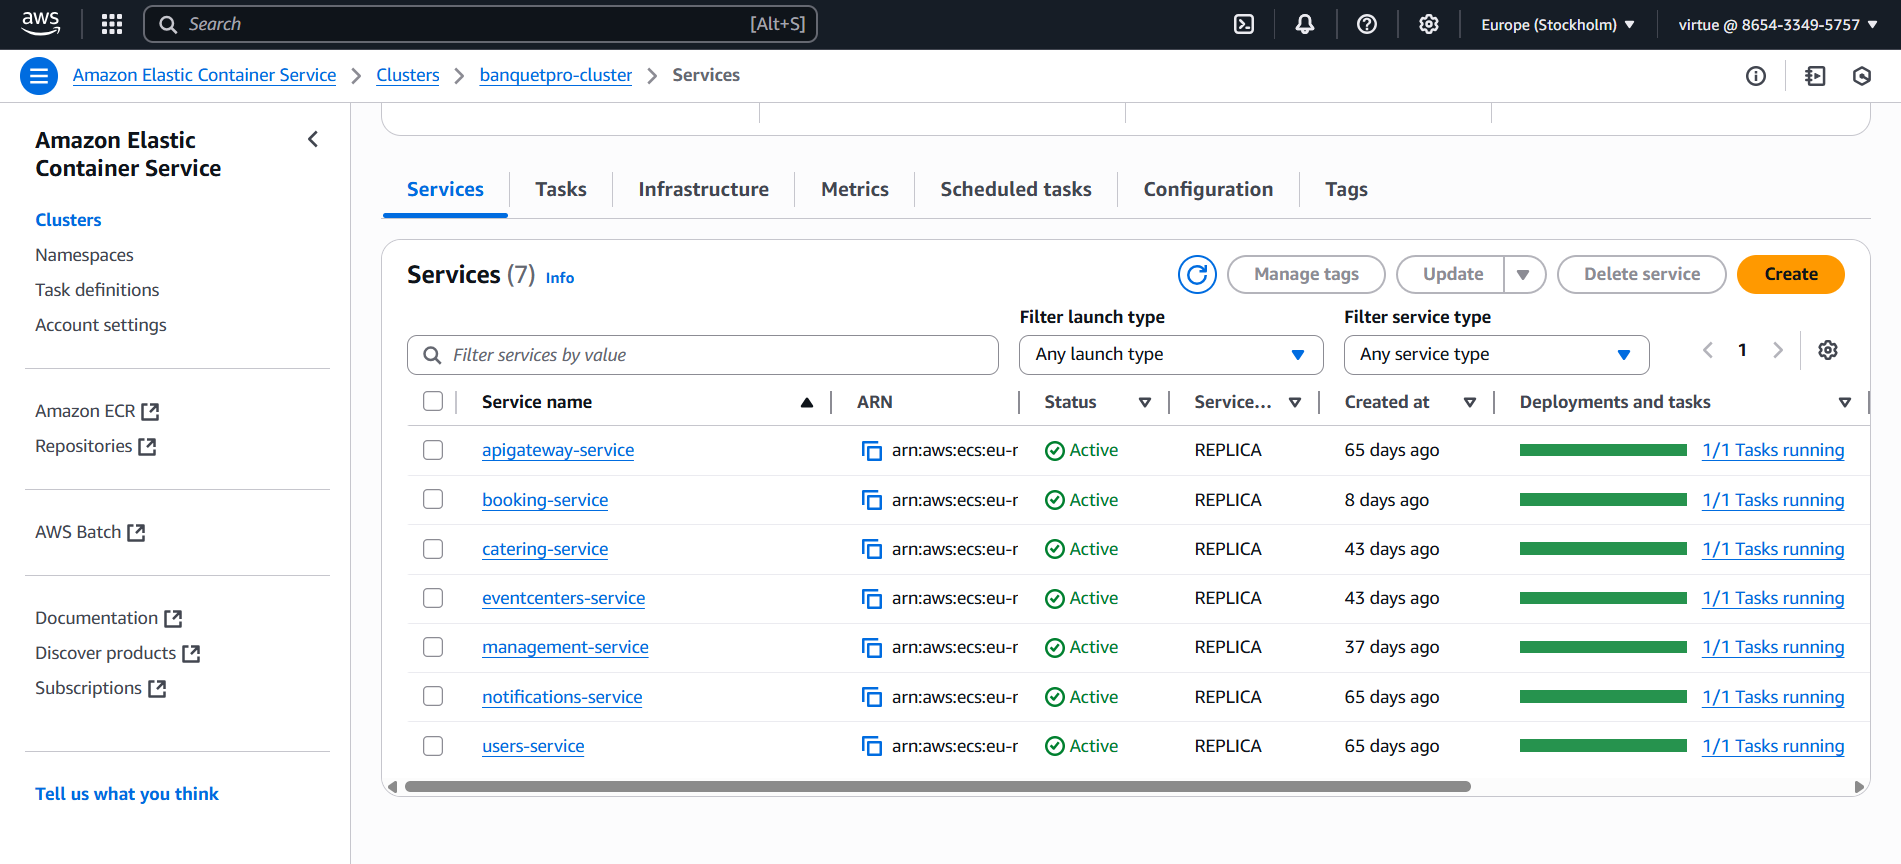Switch to the Tasks tab
Screen dimensions: 1901x864
(x=560, y=190)
